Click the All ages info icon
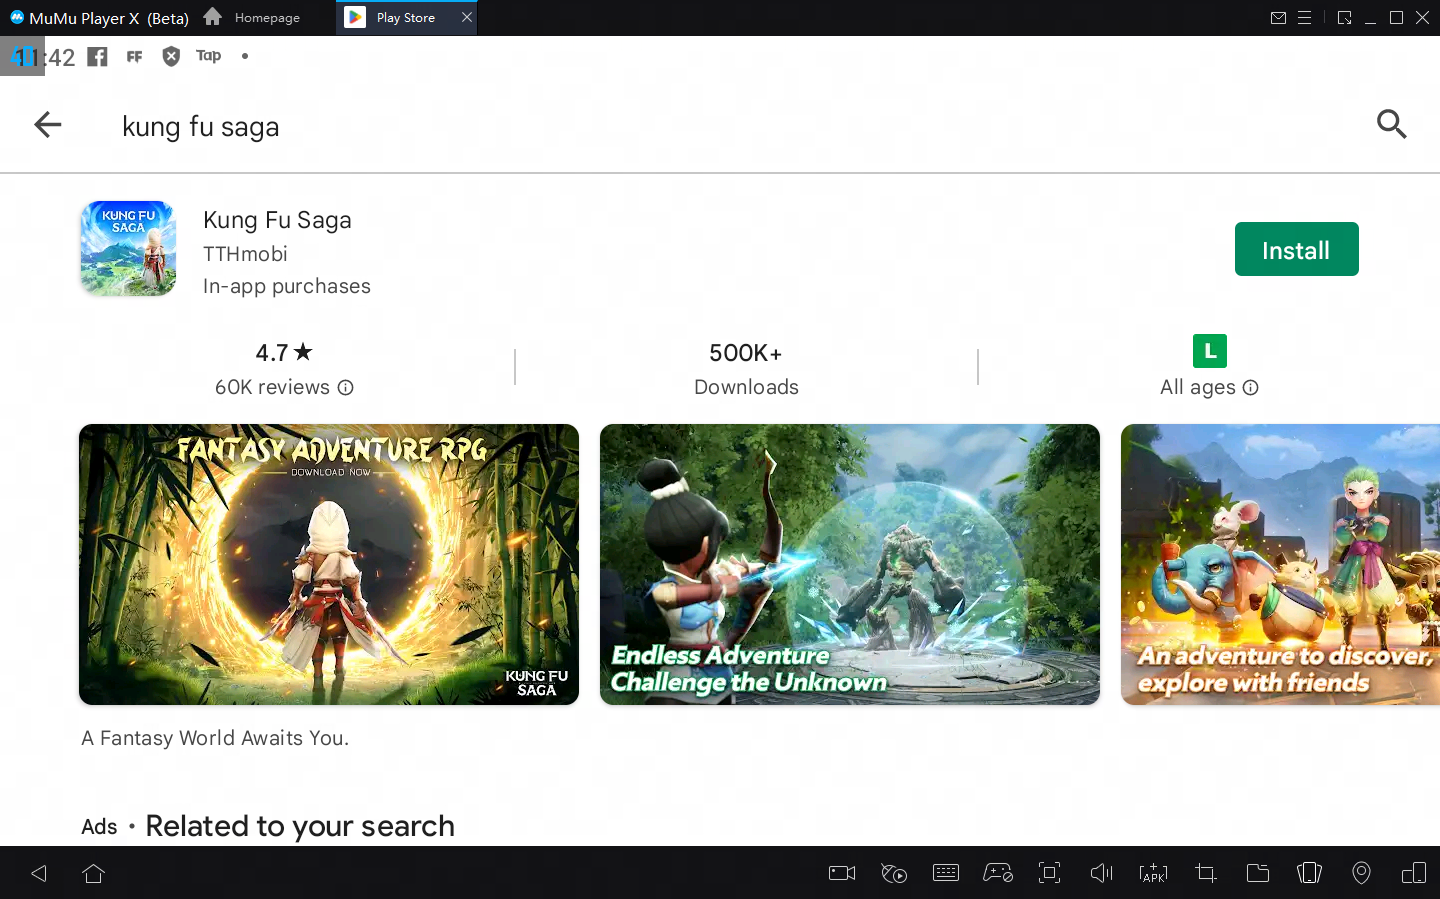Viewport: 1440px width, 899px height. coord(1250,388)
